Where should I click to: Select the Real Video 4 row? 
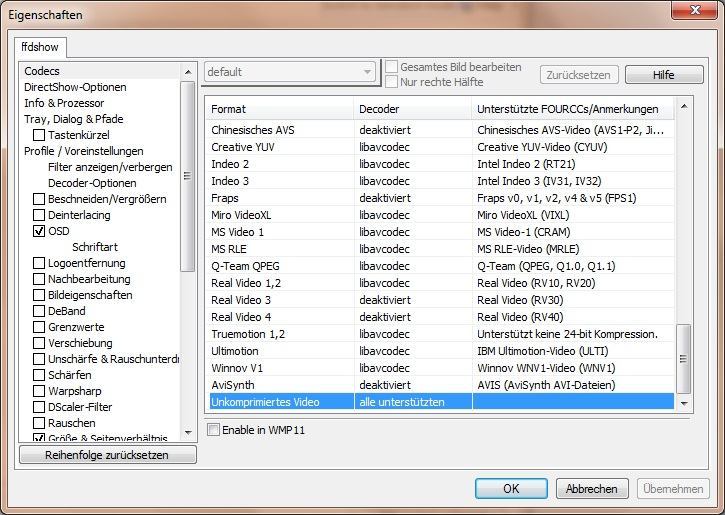tap(440, 317)
